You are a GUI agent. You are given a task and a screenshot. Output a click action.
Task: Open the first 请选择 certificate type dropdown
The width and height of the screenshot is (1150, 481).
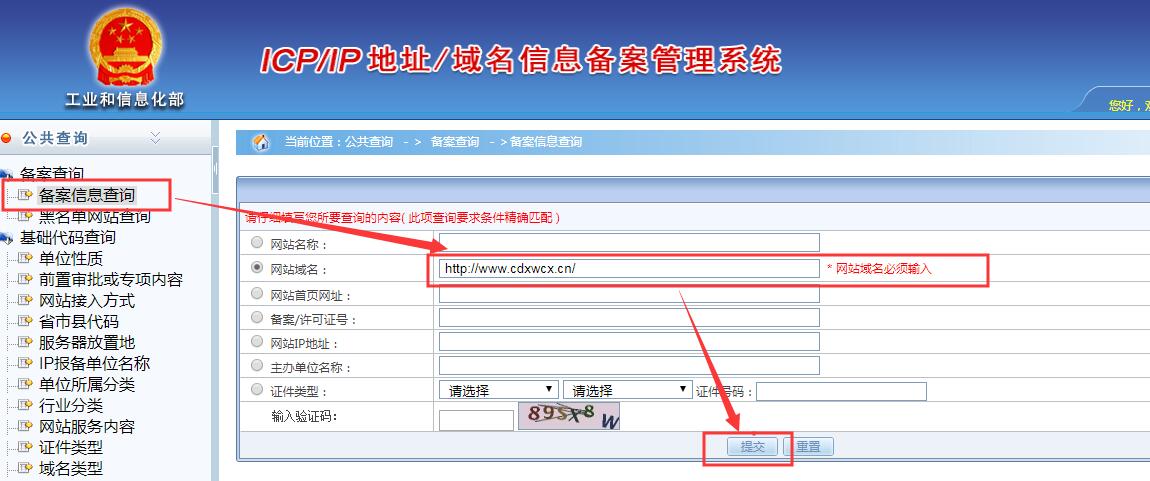pyautogui.click(x=499, y=390)
